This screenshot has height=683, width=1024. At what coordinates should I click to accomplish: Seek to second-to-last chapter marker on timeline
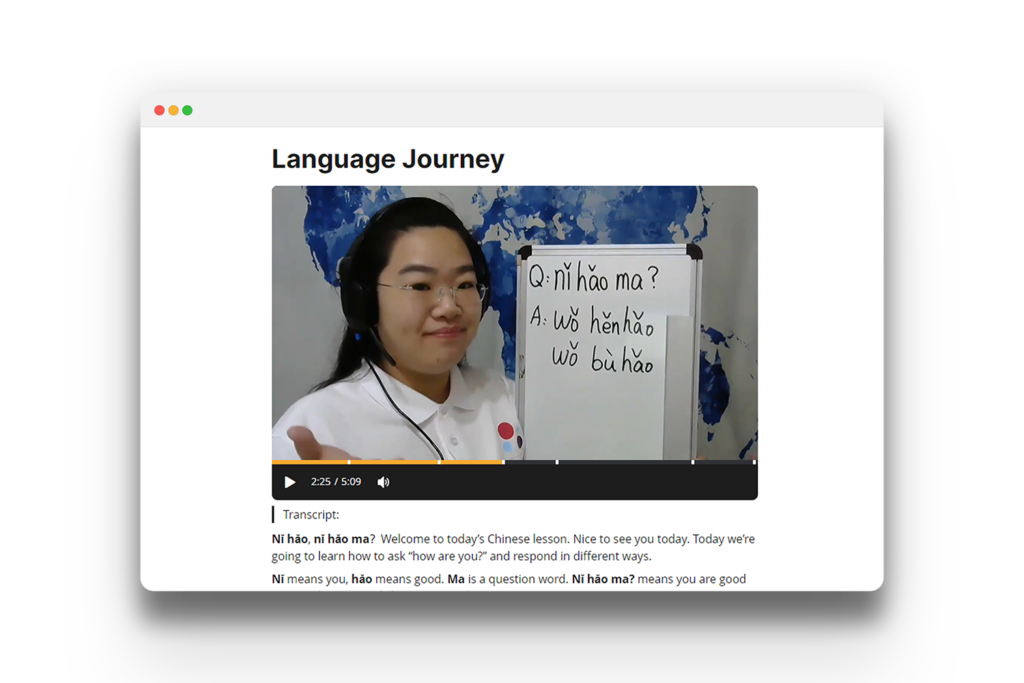coord(693,462)
